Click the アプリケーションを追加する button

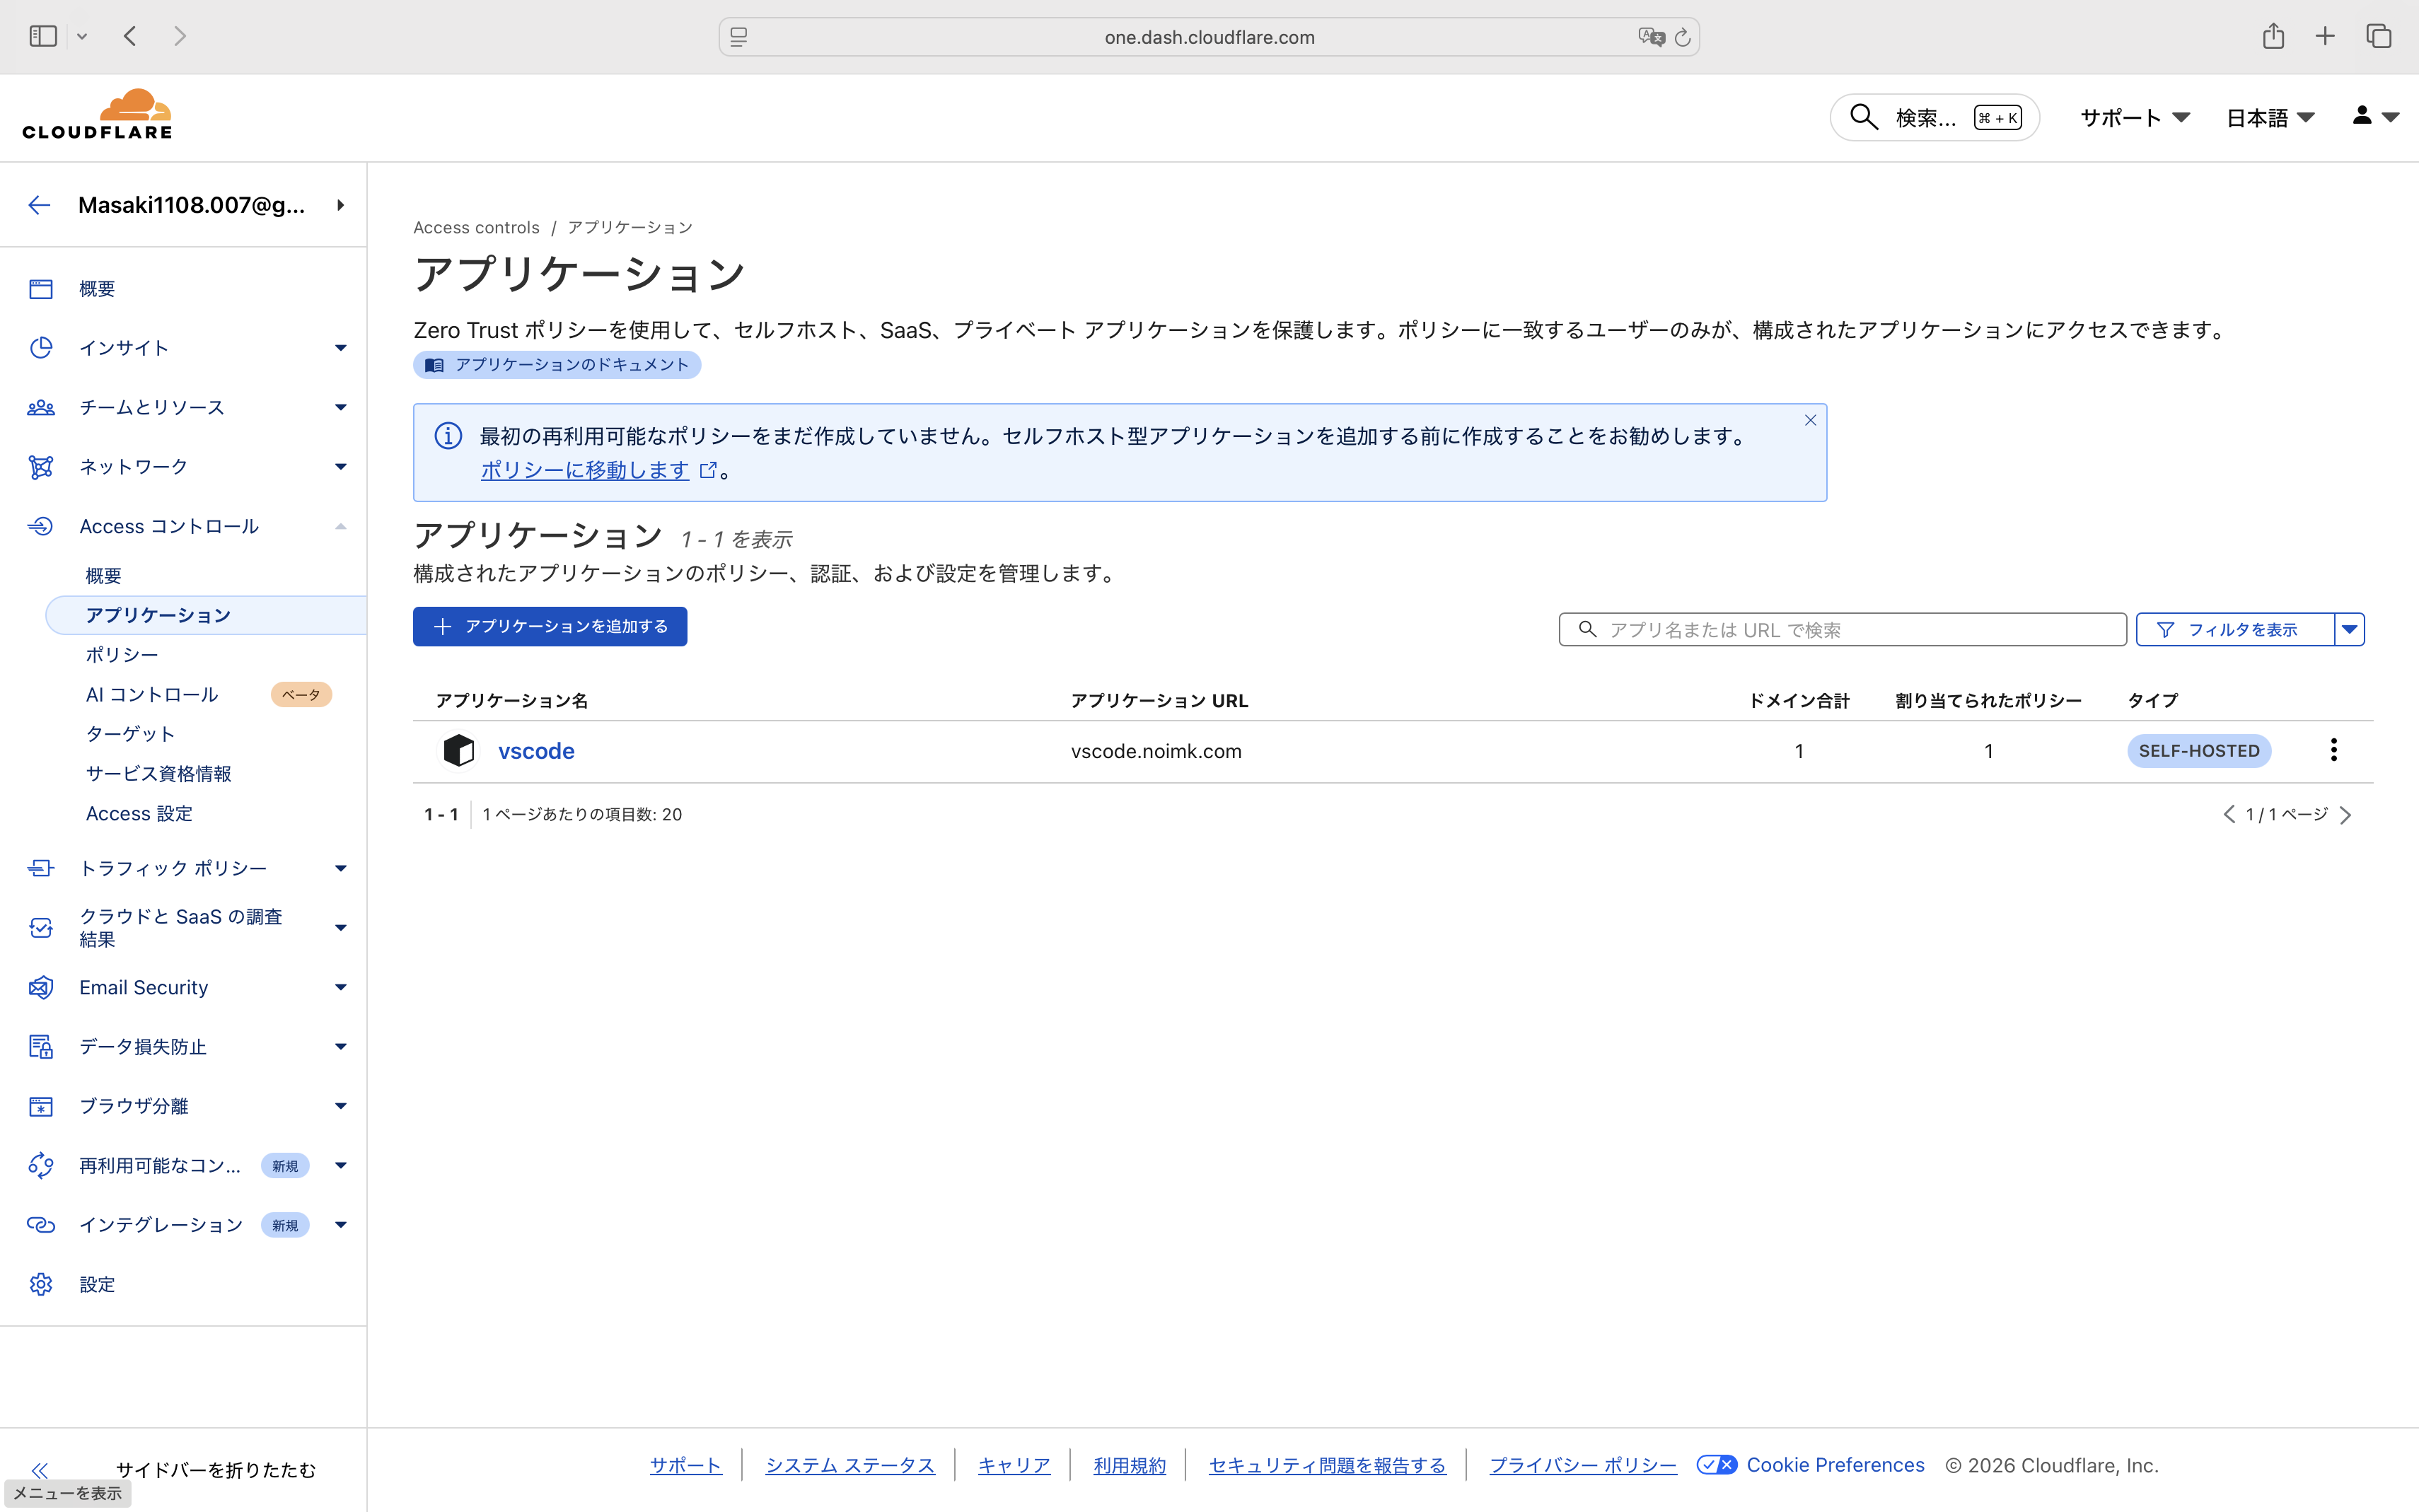(x=550, y=626)
